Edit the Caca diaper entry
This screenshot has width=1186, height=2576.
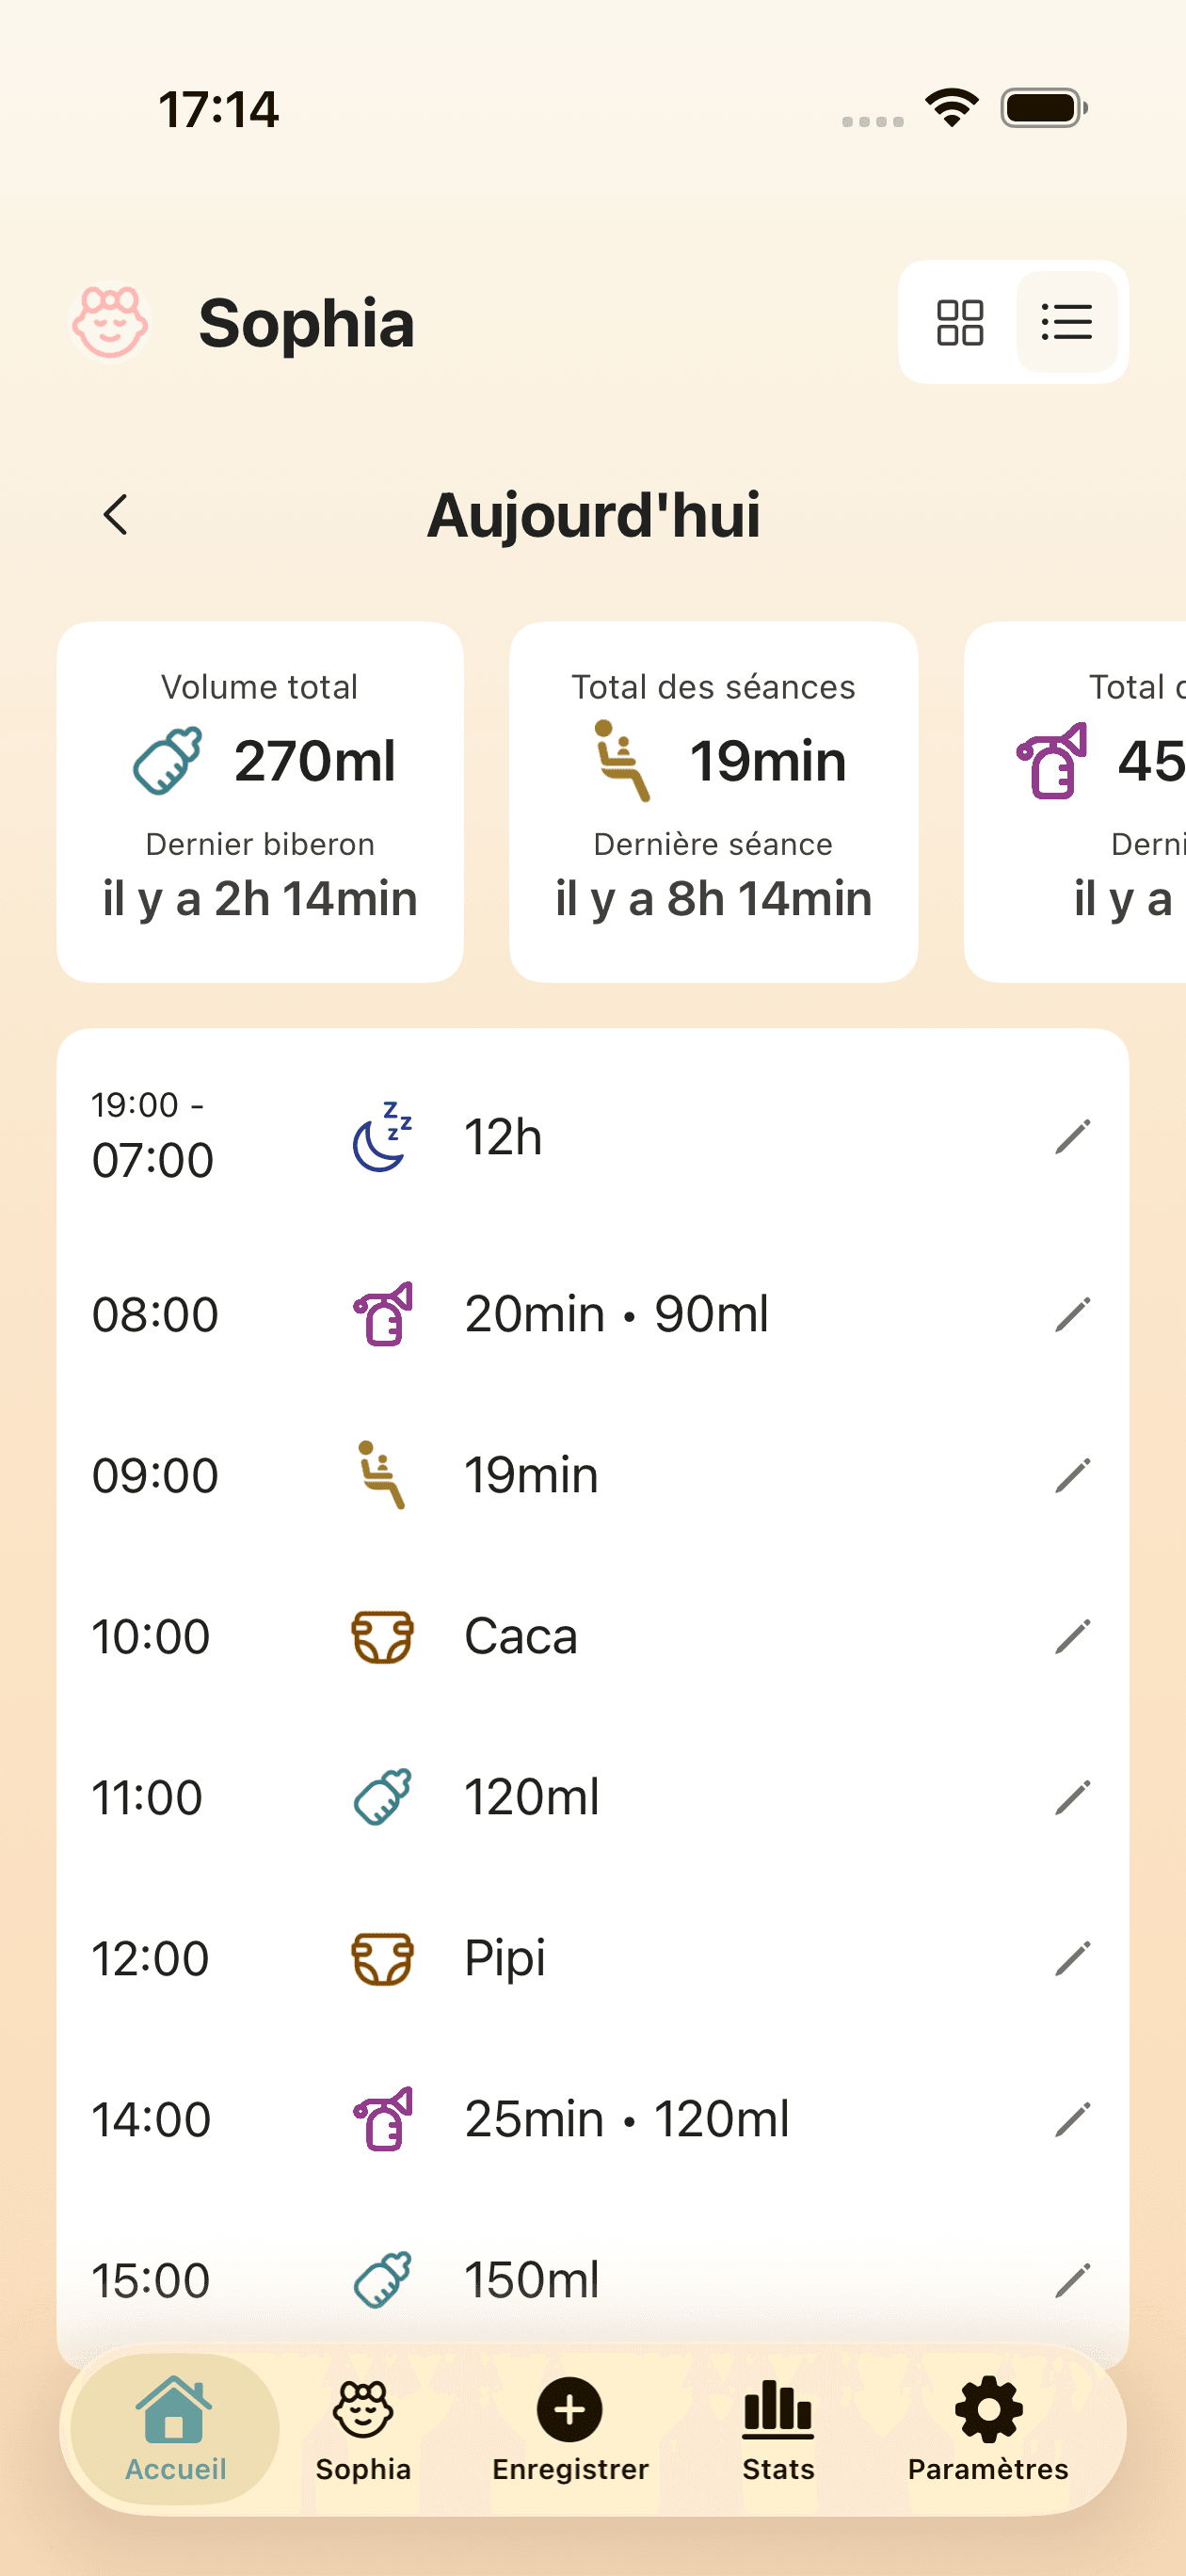(x=1072, y=1637)
